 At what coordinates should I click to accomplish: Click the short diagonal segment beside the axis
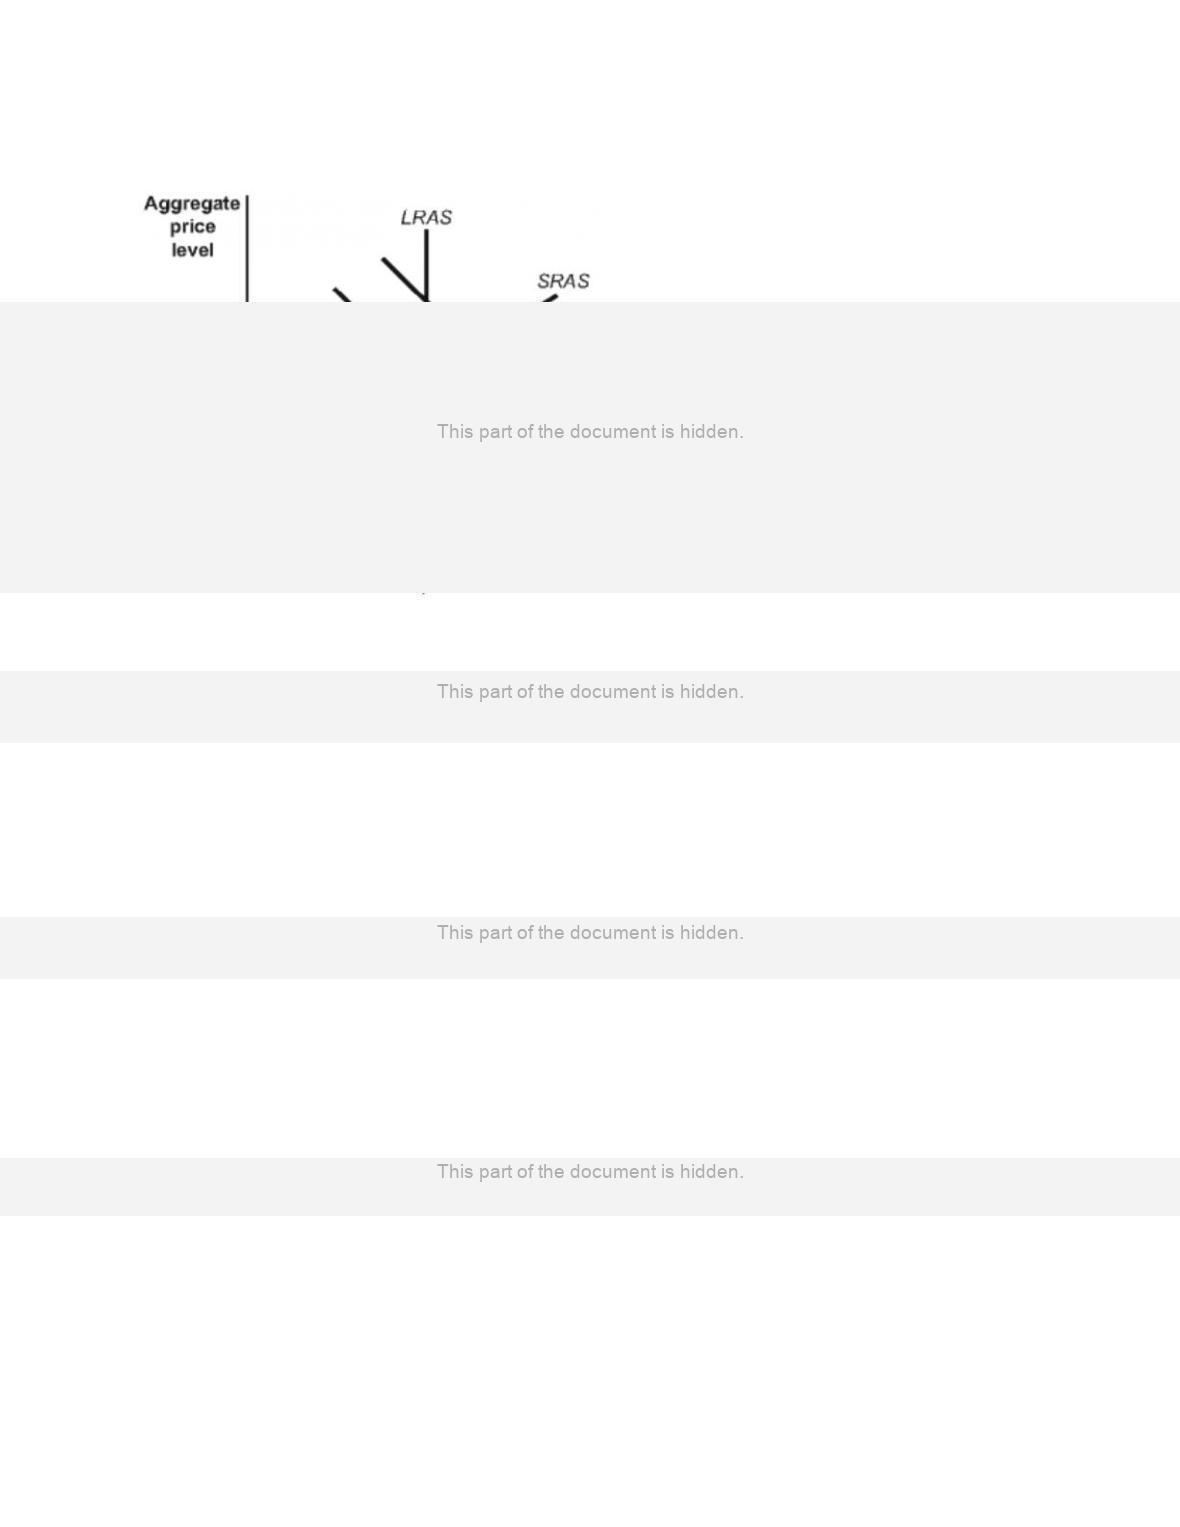click(343, 295)
